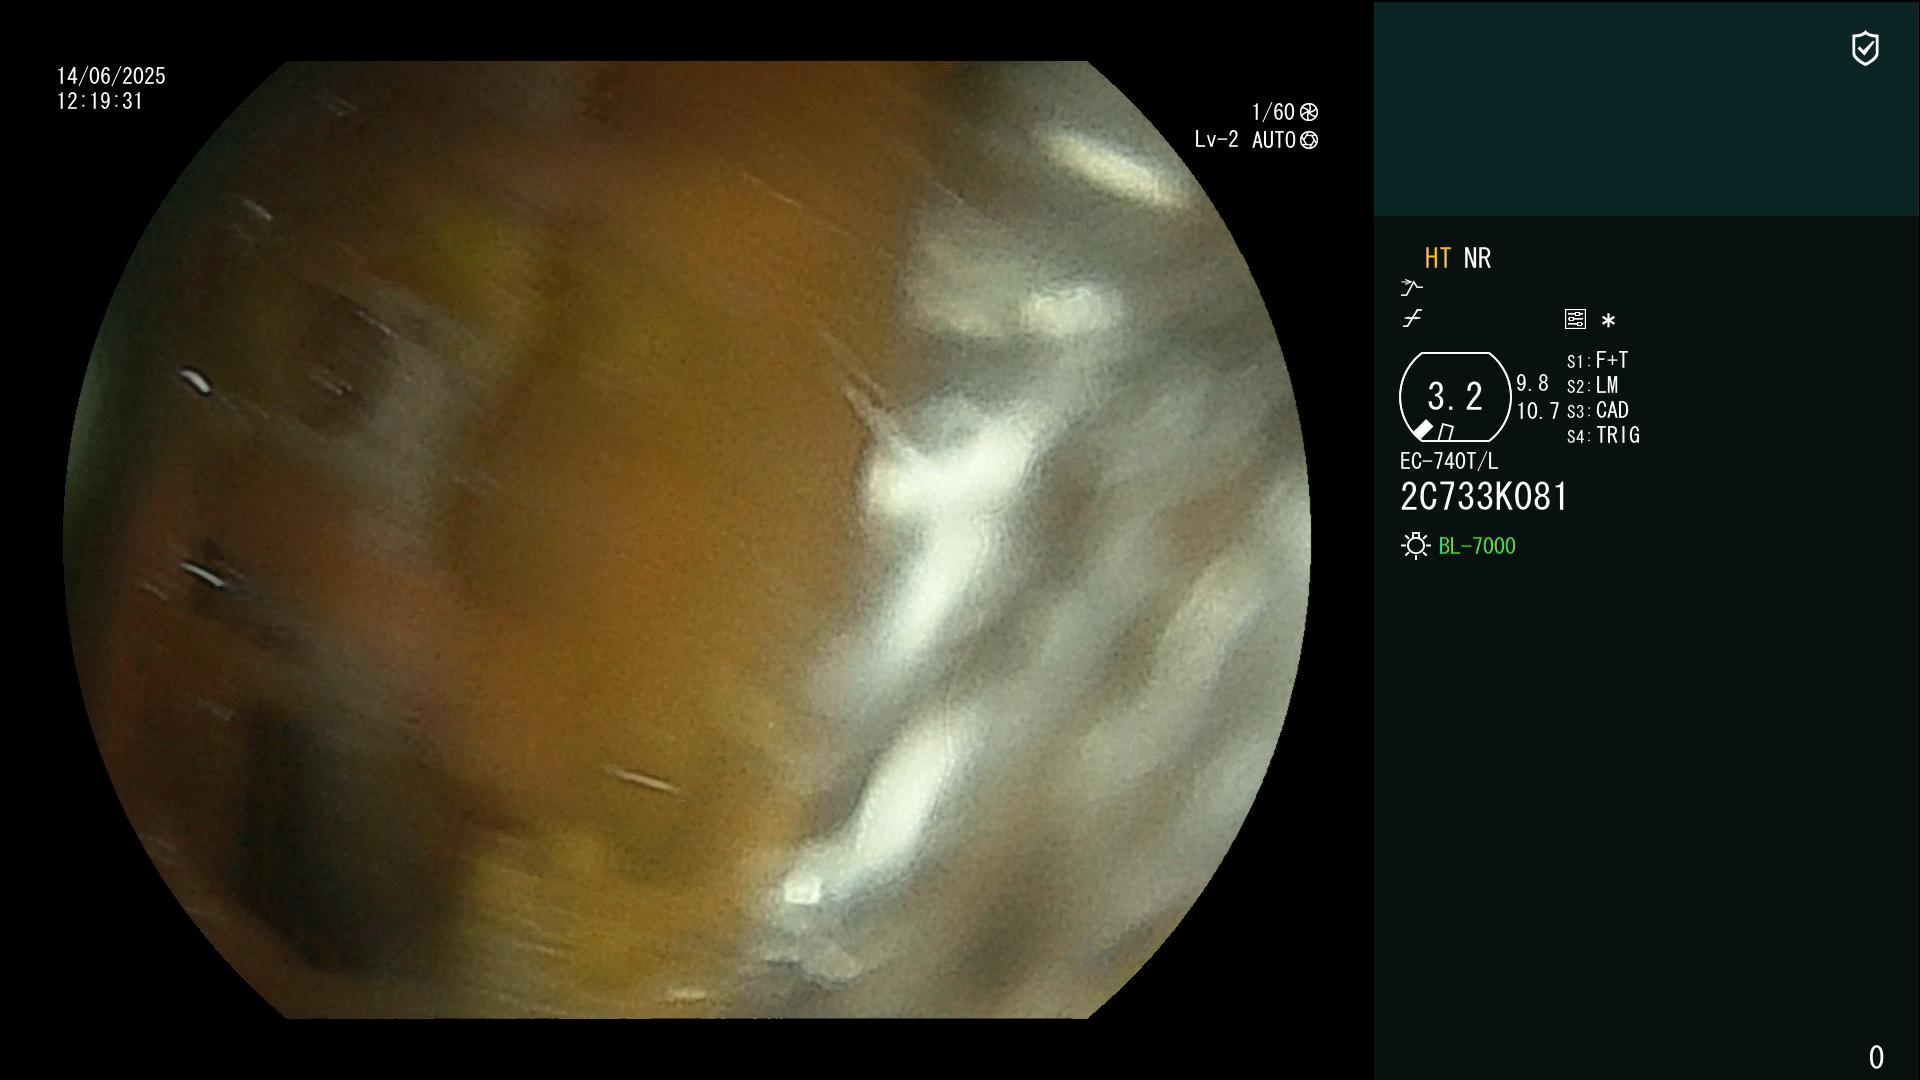Image resolution: width=1920 pixels, height=1080 pixels.
Task: Click the light source lamp icon
Action: 1416,546
